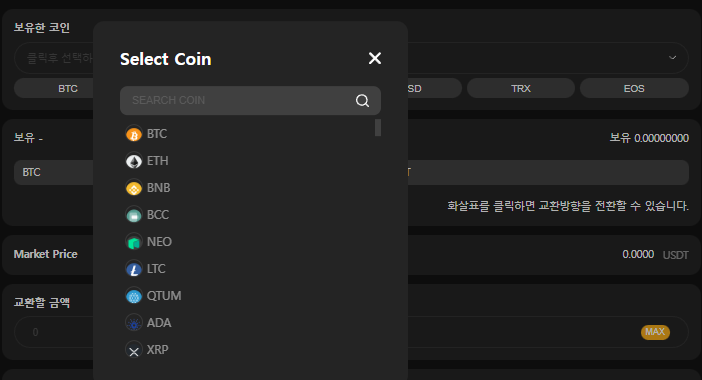Screen dimensions: 702x380
Task: Pick the QTUM coin icon
Action: [133, 296]
